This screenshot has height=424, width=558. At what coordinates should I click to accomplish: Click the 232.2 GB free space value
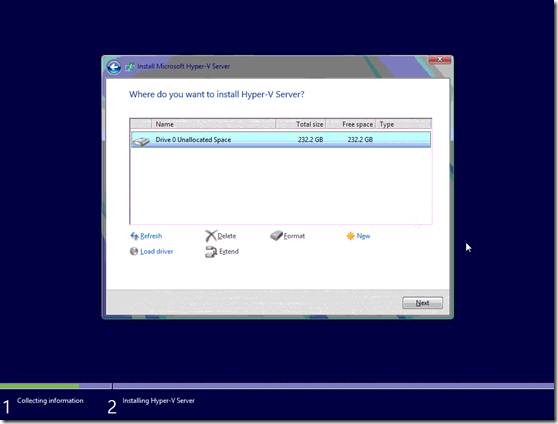[x=360, y=140]
